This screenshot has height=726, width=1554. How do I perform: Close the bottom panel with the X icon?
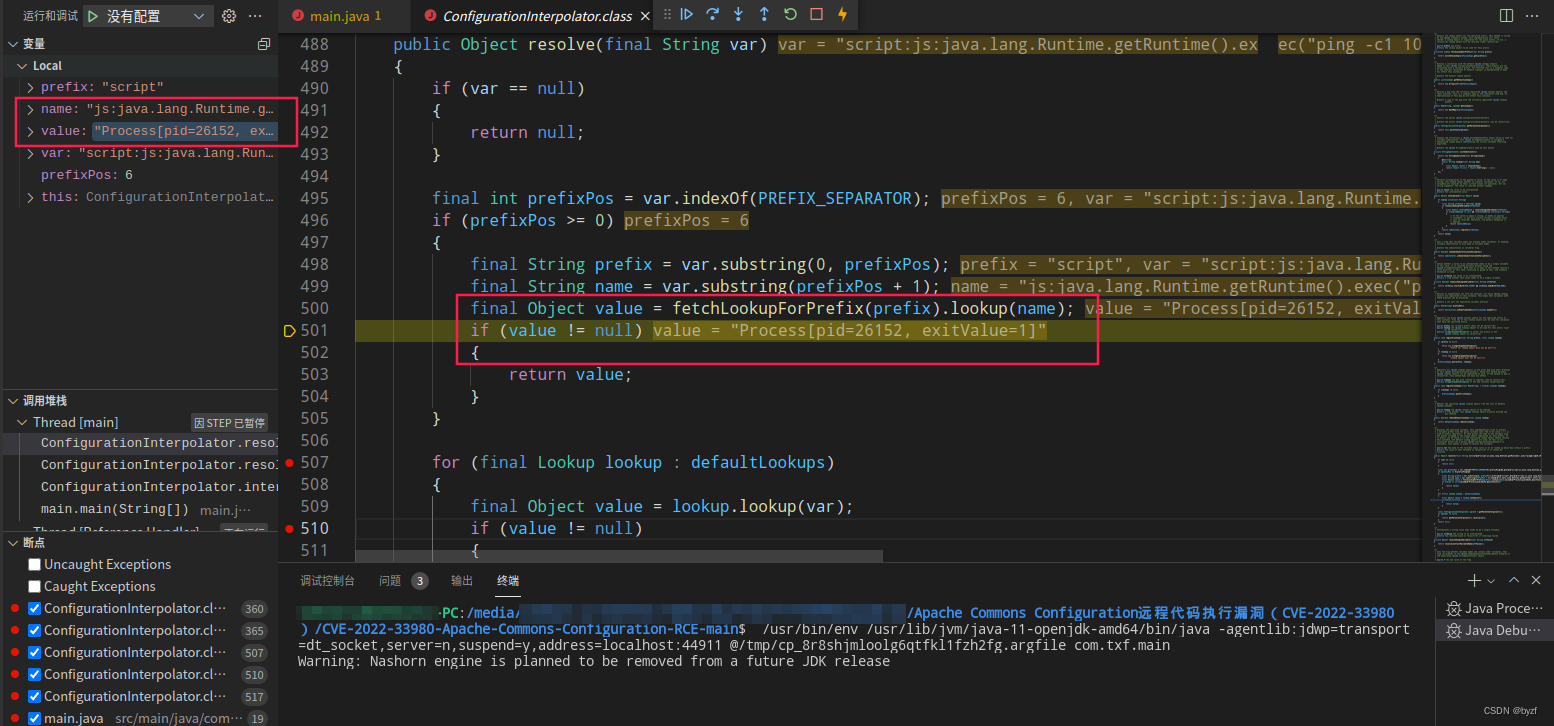1536,580
